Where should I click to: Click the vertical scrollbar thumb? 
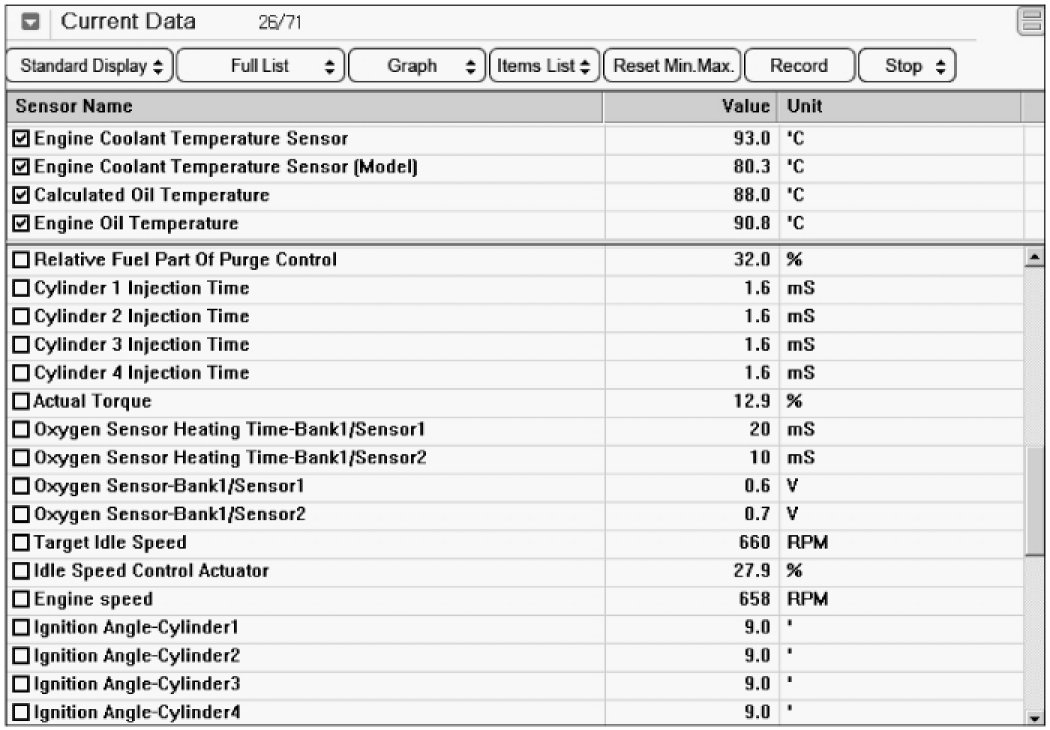point(1034,500)
